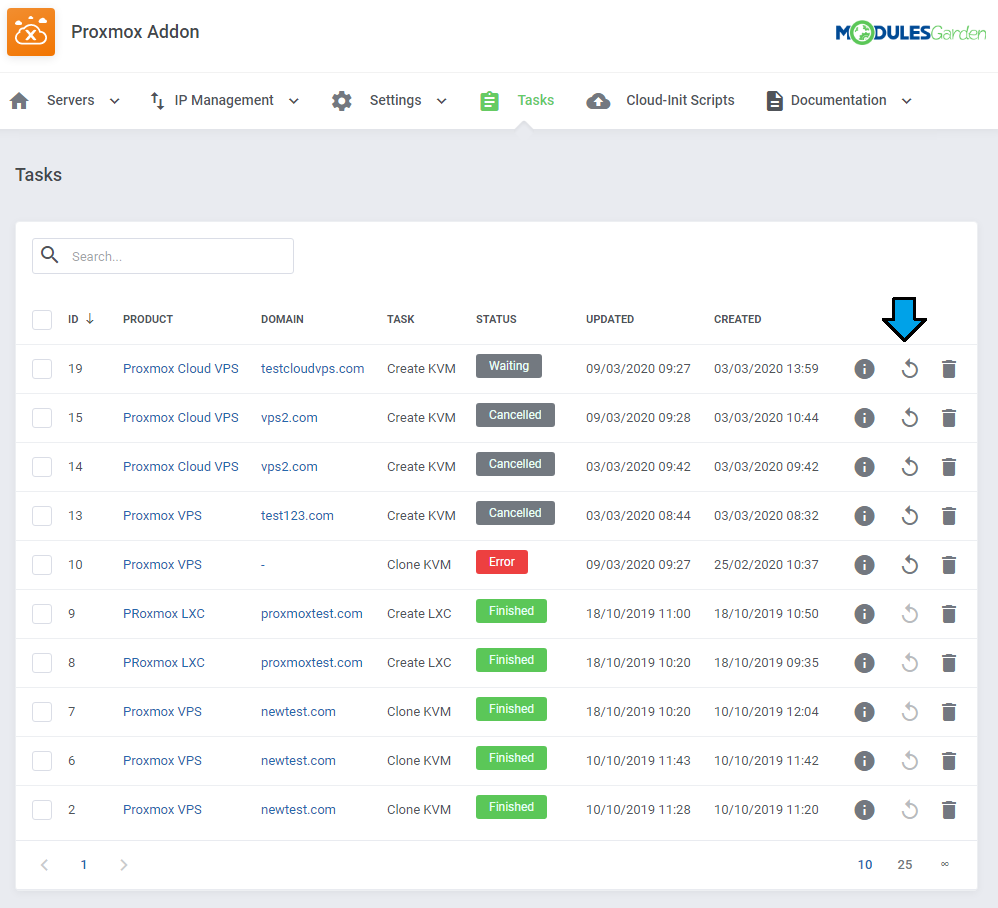
Task: Select the checkbox for task ID 13
Action: pos(42,516)
